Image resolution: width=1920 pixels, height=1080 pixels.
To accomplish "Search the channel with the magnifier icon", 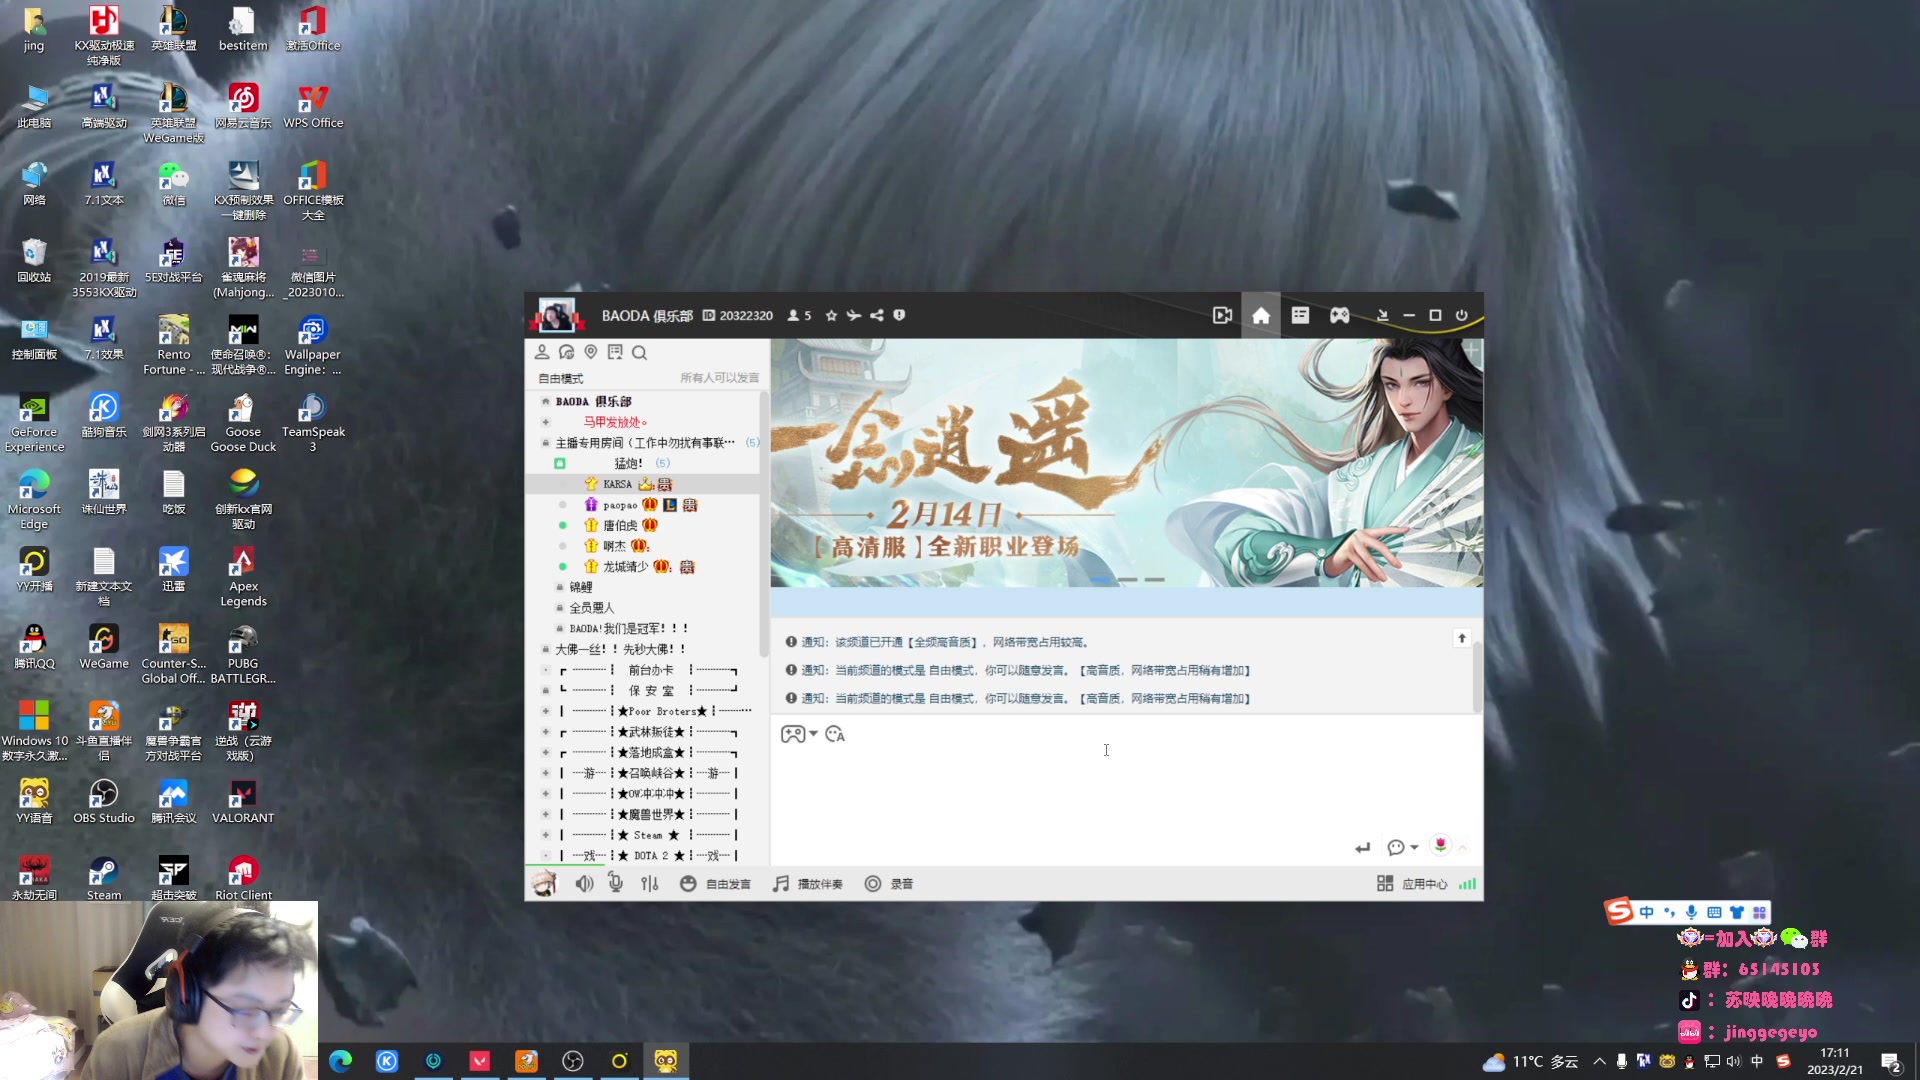I will (x=640, y=352).
